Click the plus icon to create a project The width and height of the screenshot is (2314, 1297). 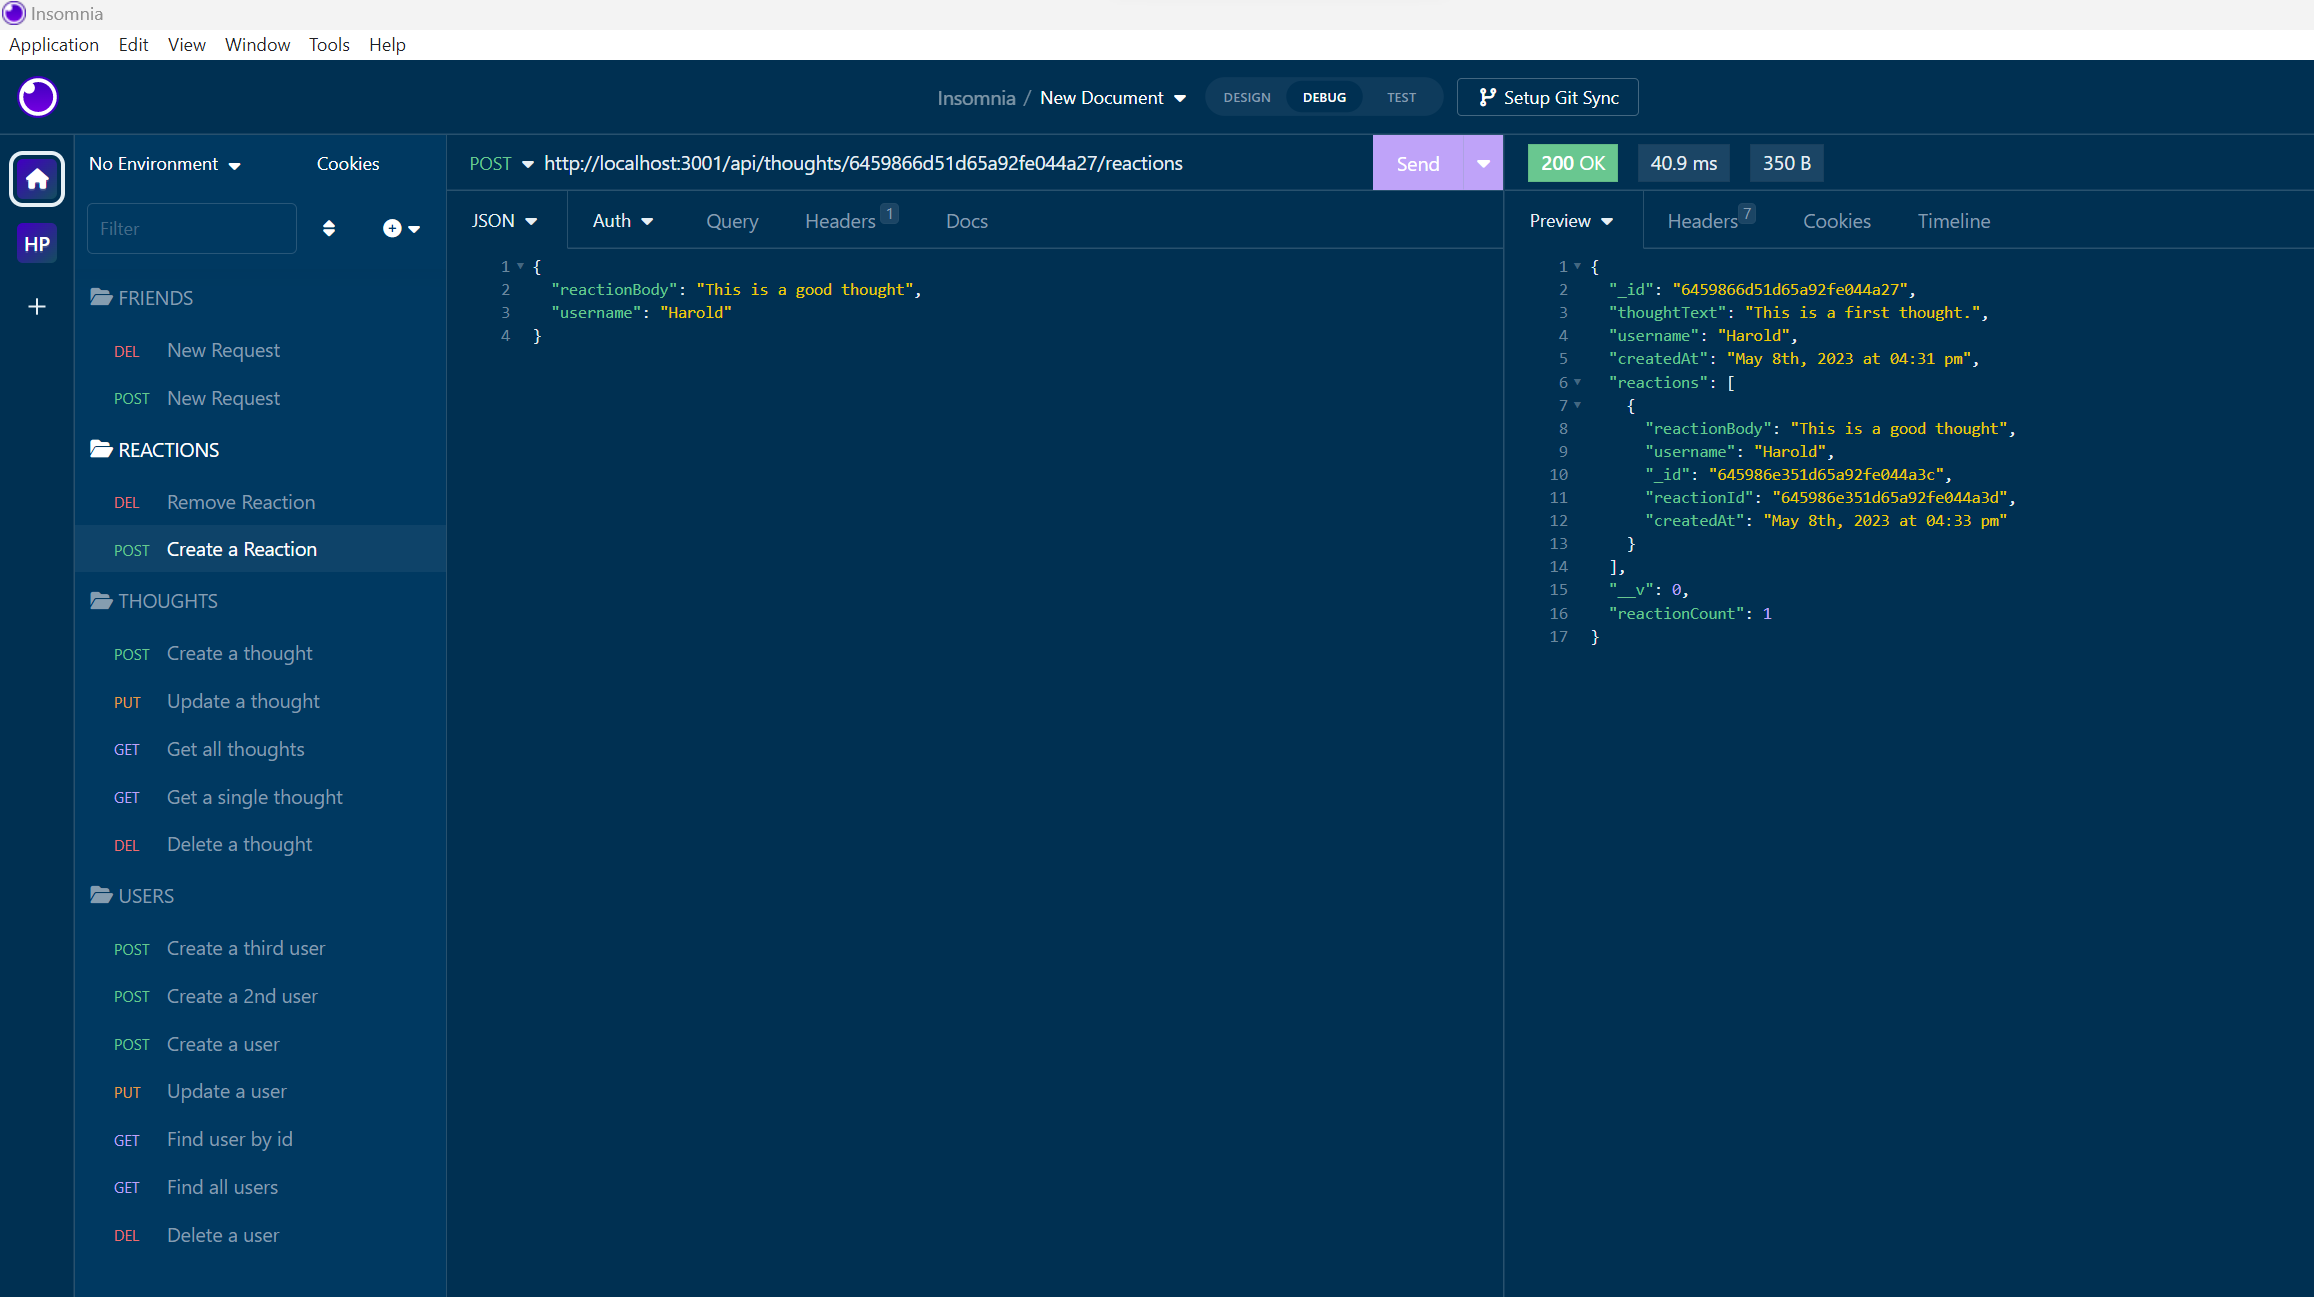[x=36, y=307]
